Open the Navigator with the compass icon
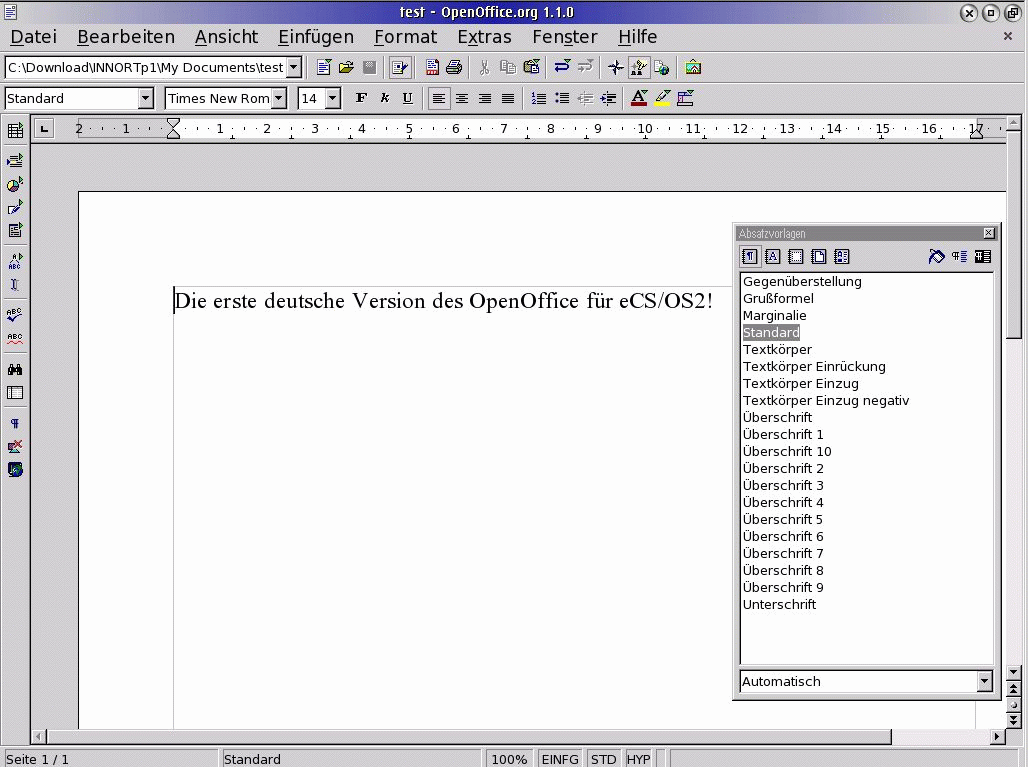 point(615,67)
